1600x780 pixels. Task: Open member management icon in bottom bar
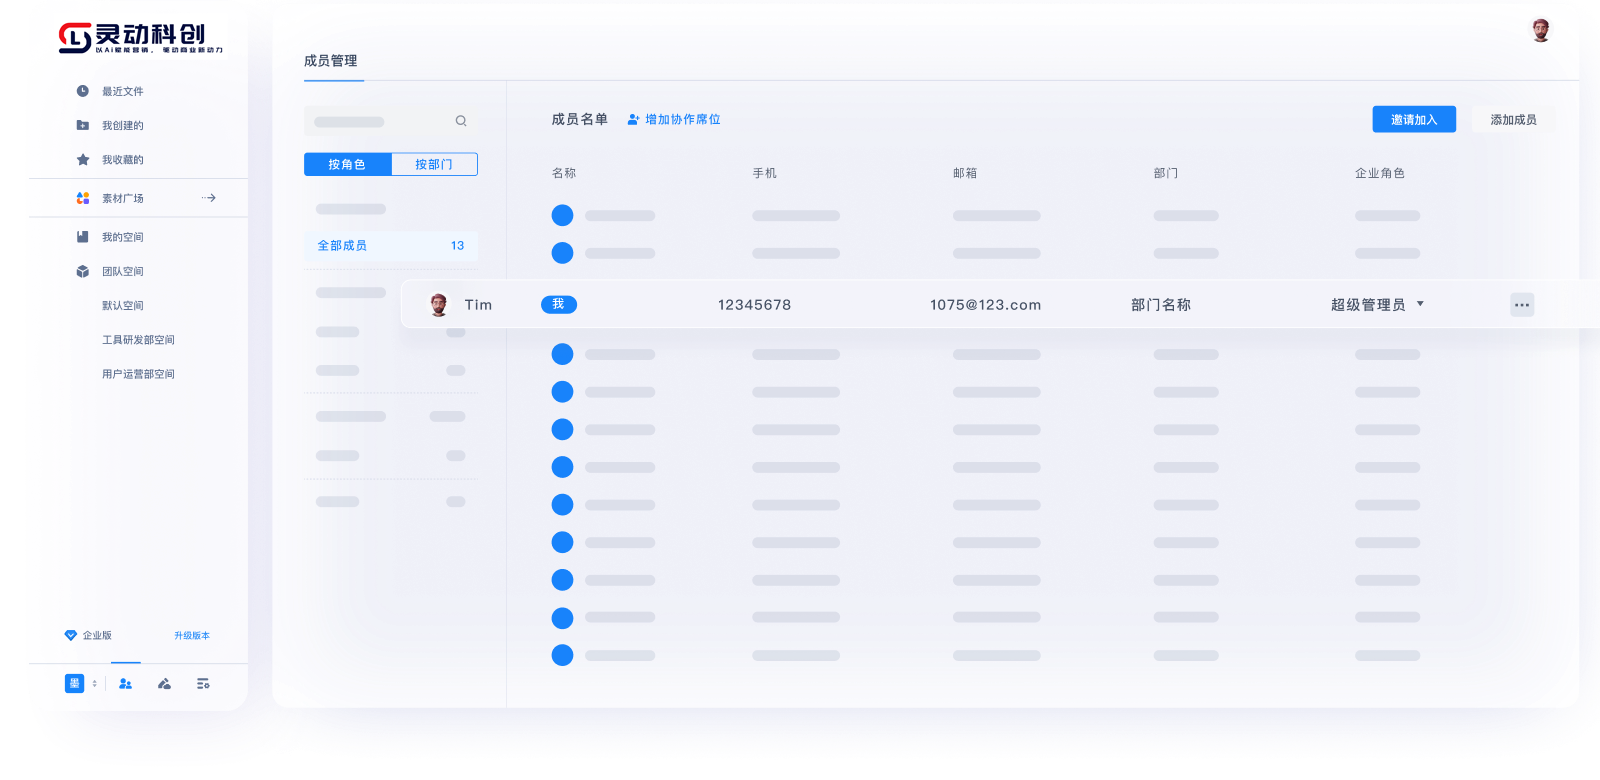[x=125, y=684]
